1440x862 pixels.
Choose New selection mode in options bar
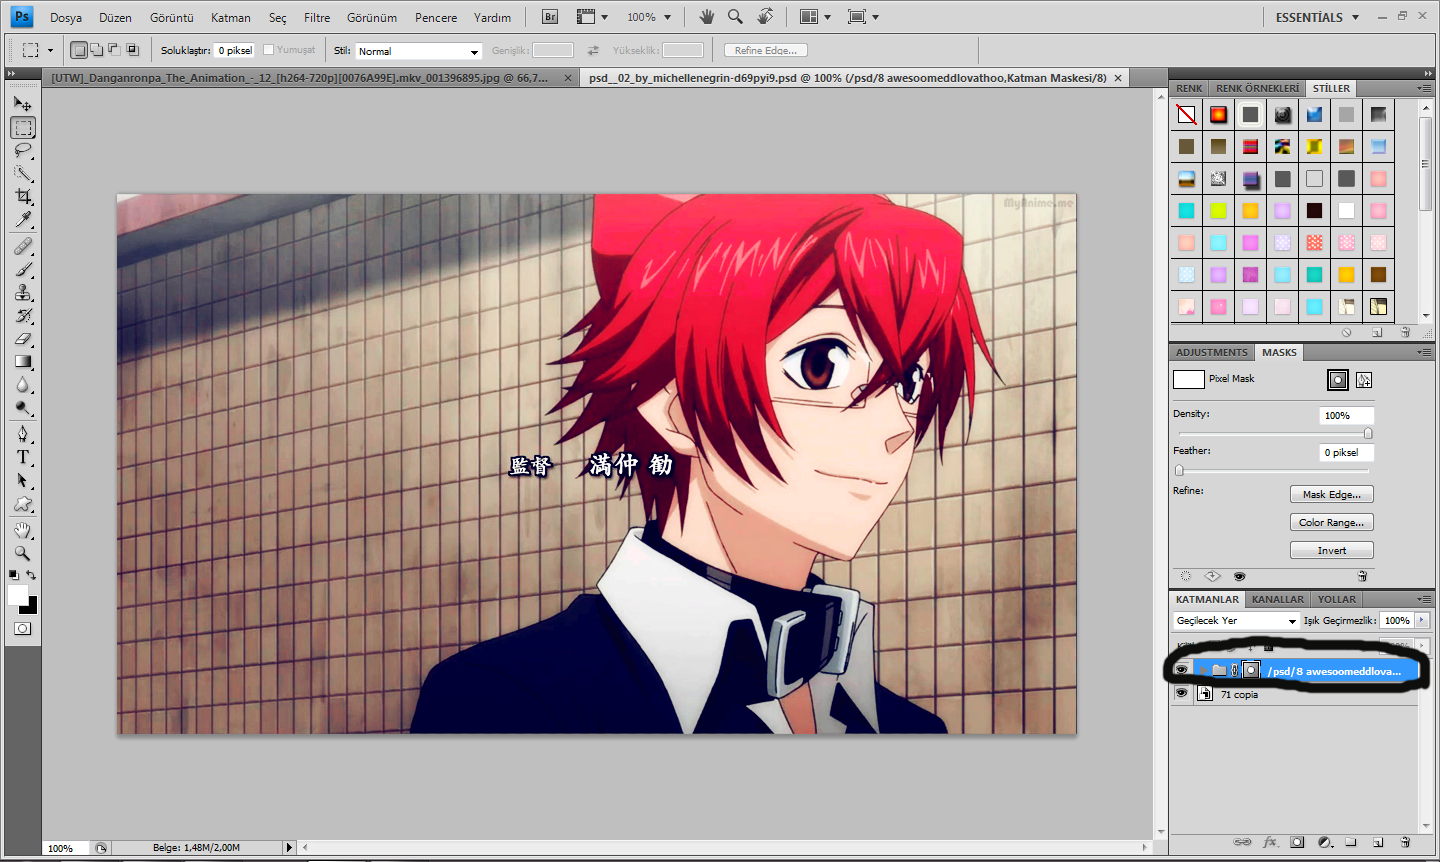(x=79, y=50)
